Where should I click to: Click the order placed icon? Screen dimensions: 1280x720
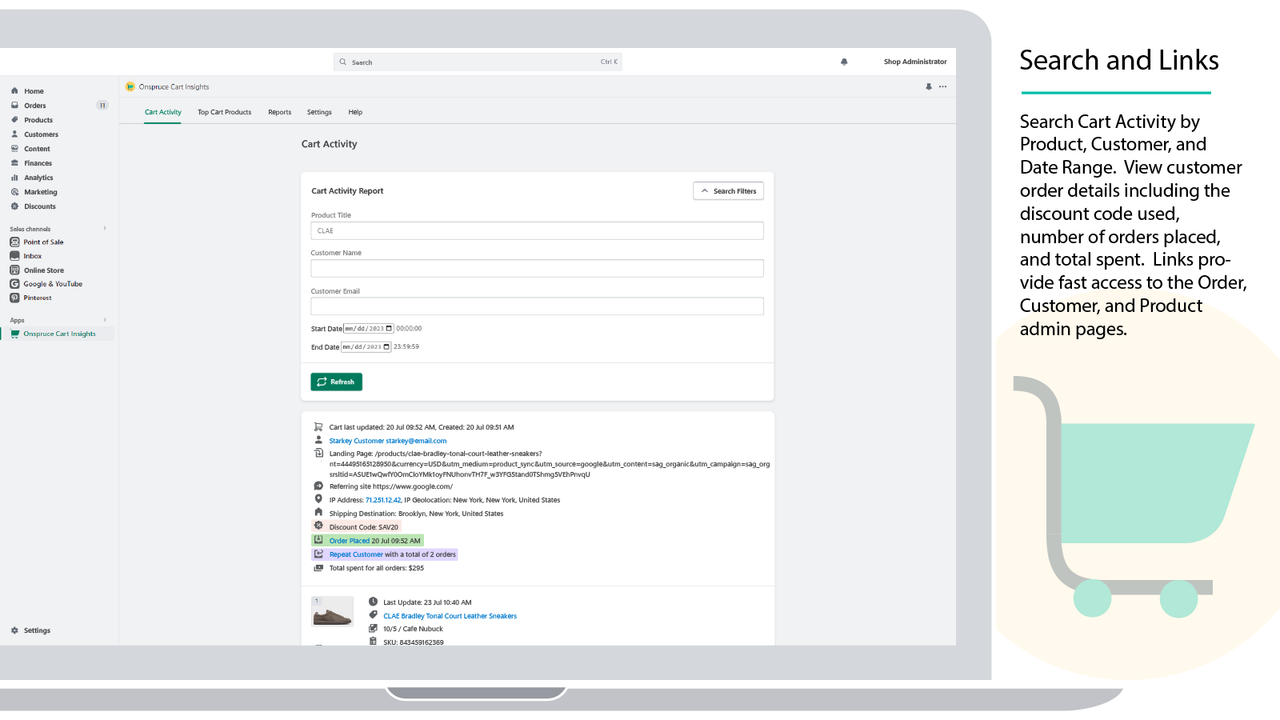pyautogui.click(x=318, y=540)
